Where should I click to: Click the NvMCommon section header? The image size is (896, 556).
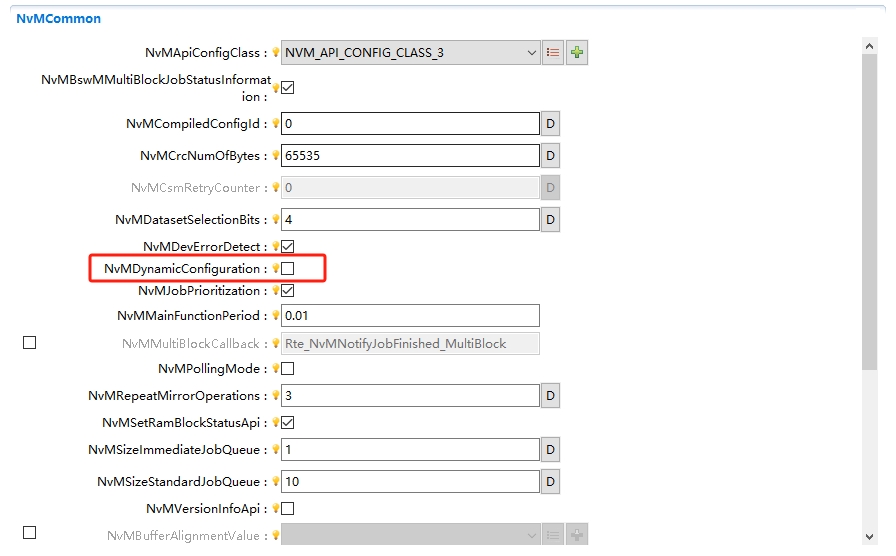coord(58,18)
